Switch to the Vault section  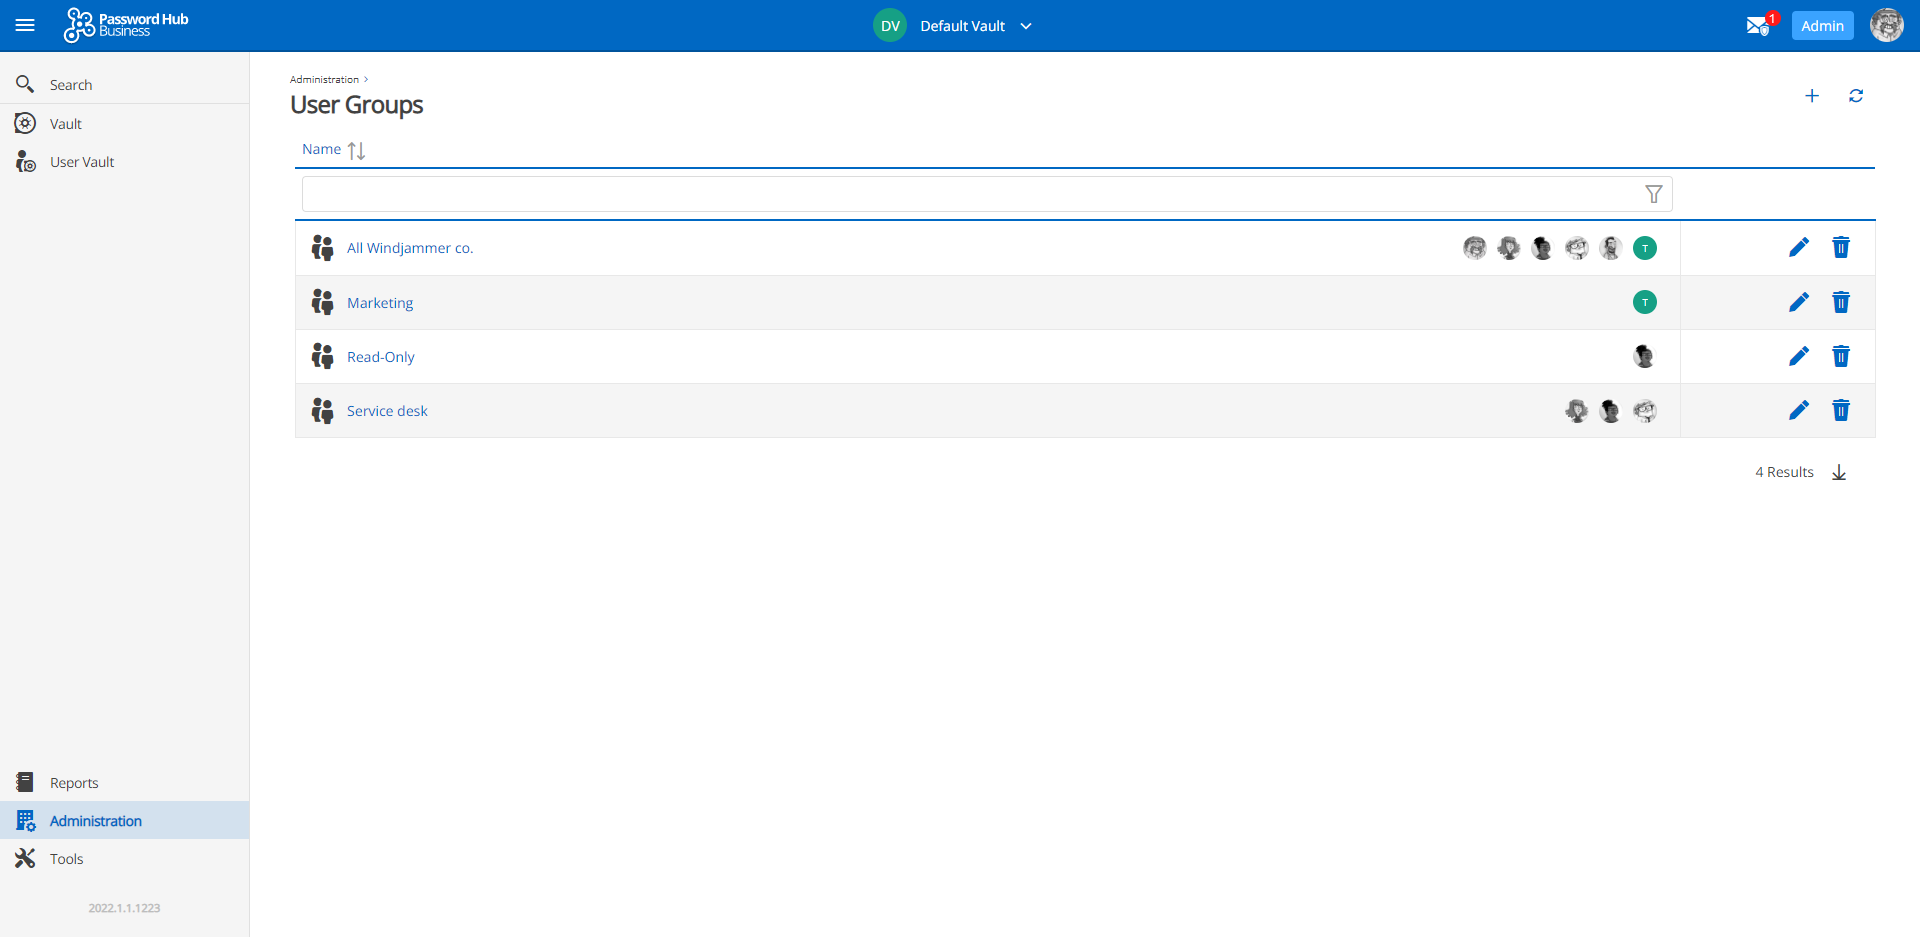point(65,123)
